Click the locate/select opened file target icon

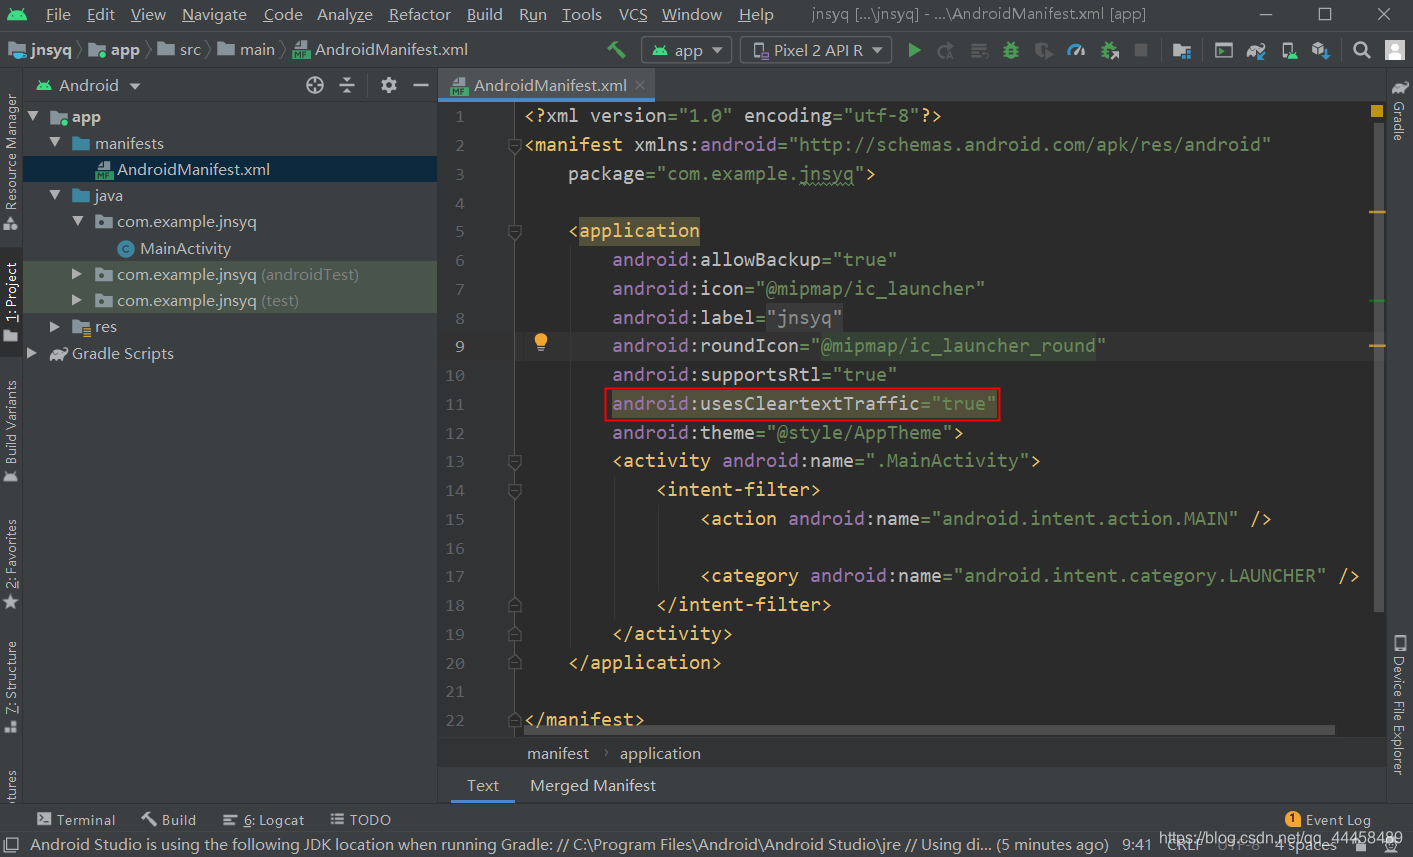coord(315,85)
